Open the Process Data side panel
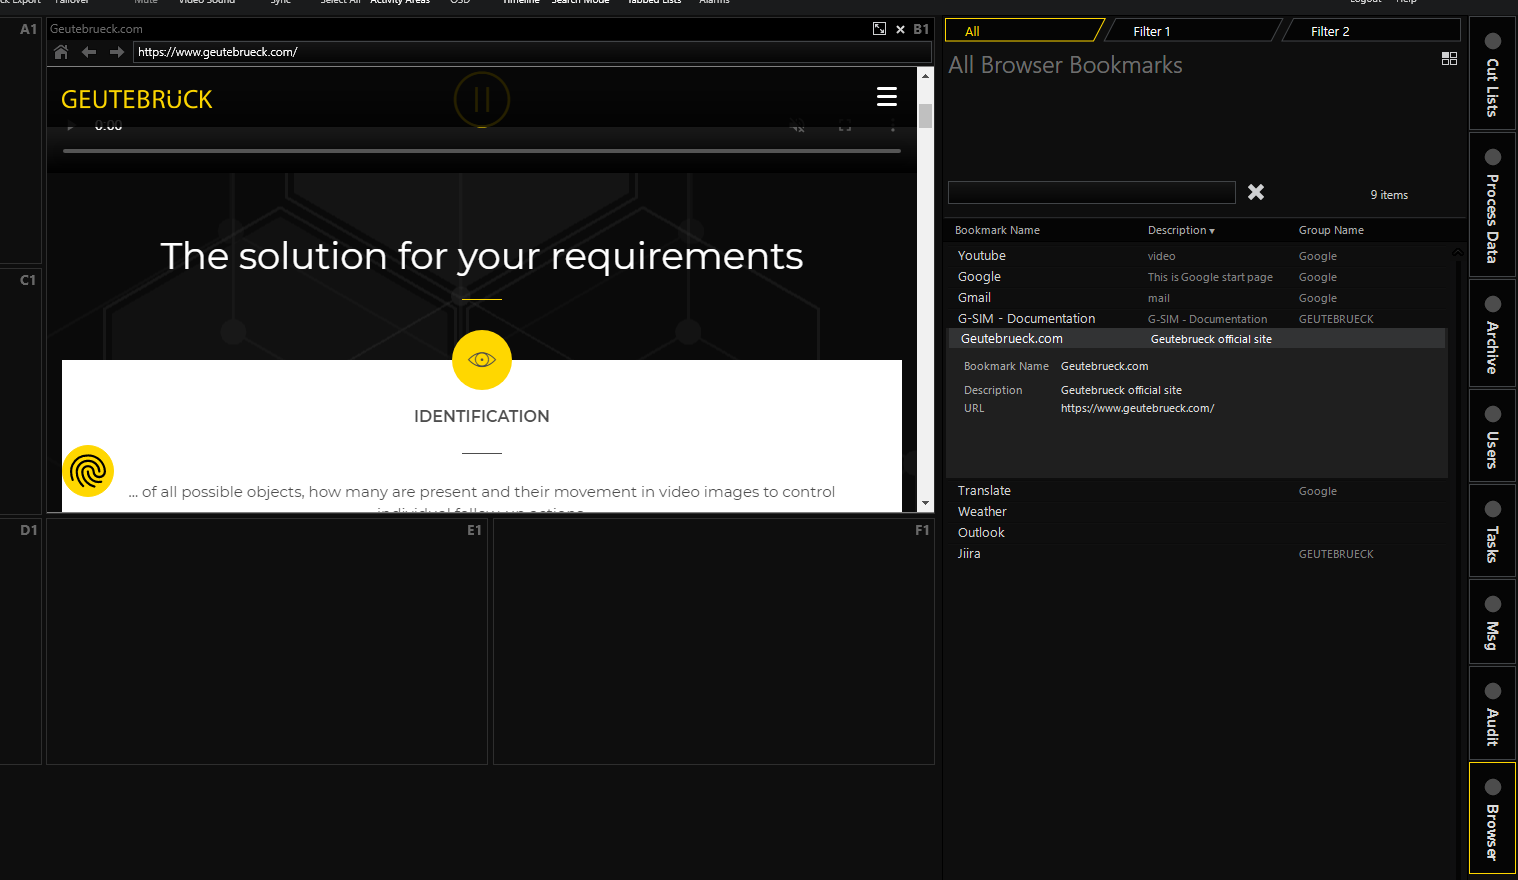This screenshot has height=880, width=1518. (x=1492, y=205)
